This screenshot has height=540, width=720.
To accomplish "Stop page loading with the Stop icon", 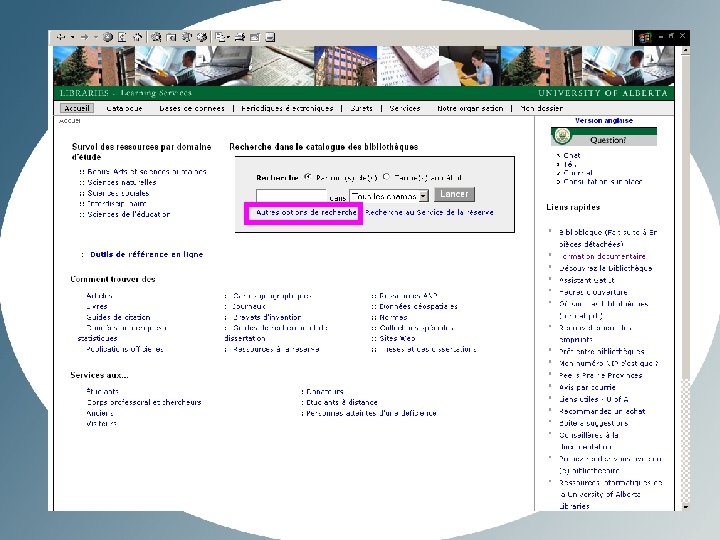I will pyautogui.click(x=107, y=37).
